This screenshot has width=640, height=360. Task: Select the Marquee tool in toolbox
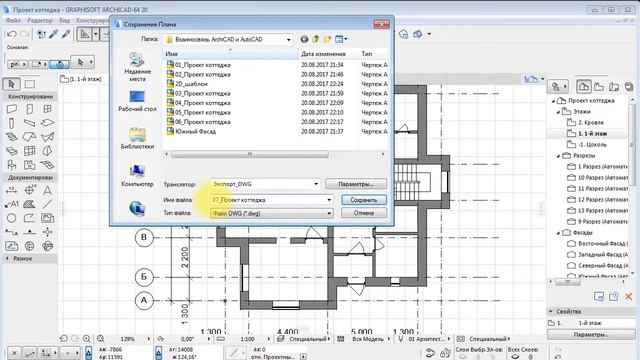click(x=30, y=84)
